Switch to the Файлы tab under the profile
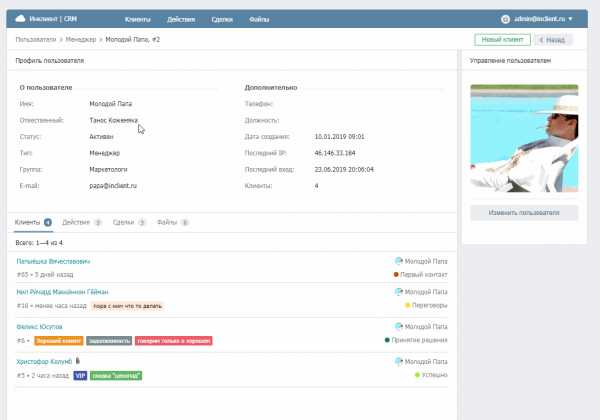This screenshot has height=420, width=600. (x=173, y=222)
